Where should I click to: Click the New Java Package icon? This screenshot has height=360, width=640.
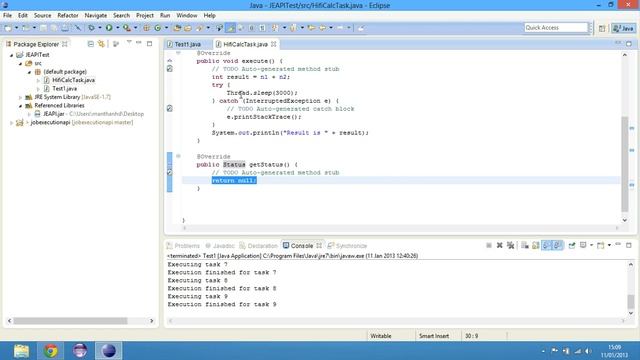[146, 28]
